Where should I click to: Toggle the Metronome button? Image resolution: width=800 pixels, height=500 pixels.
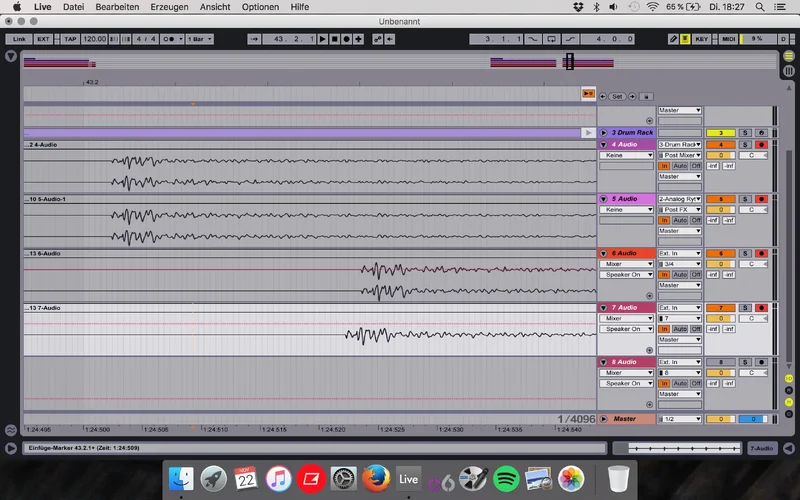pos(168,39)
